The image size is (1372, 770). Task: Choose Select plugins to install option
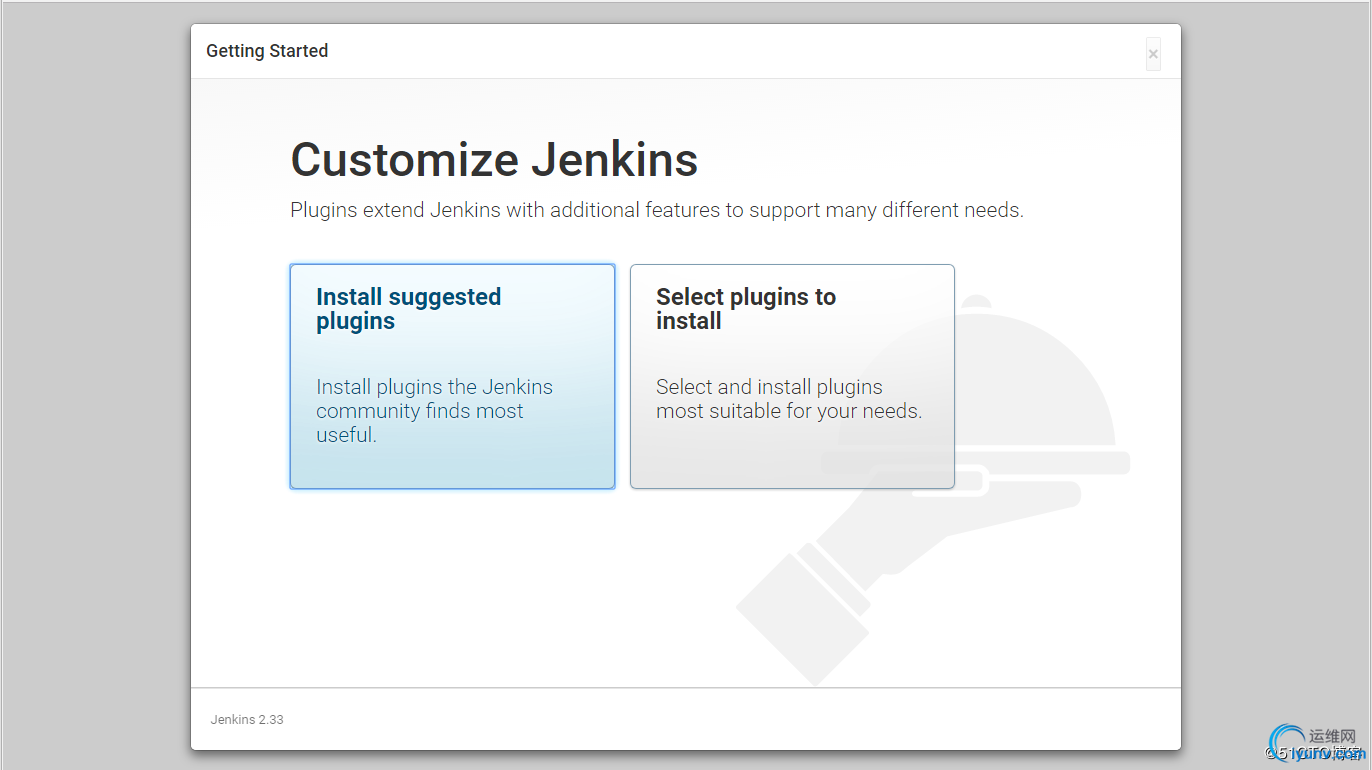click(792, 376)
